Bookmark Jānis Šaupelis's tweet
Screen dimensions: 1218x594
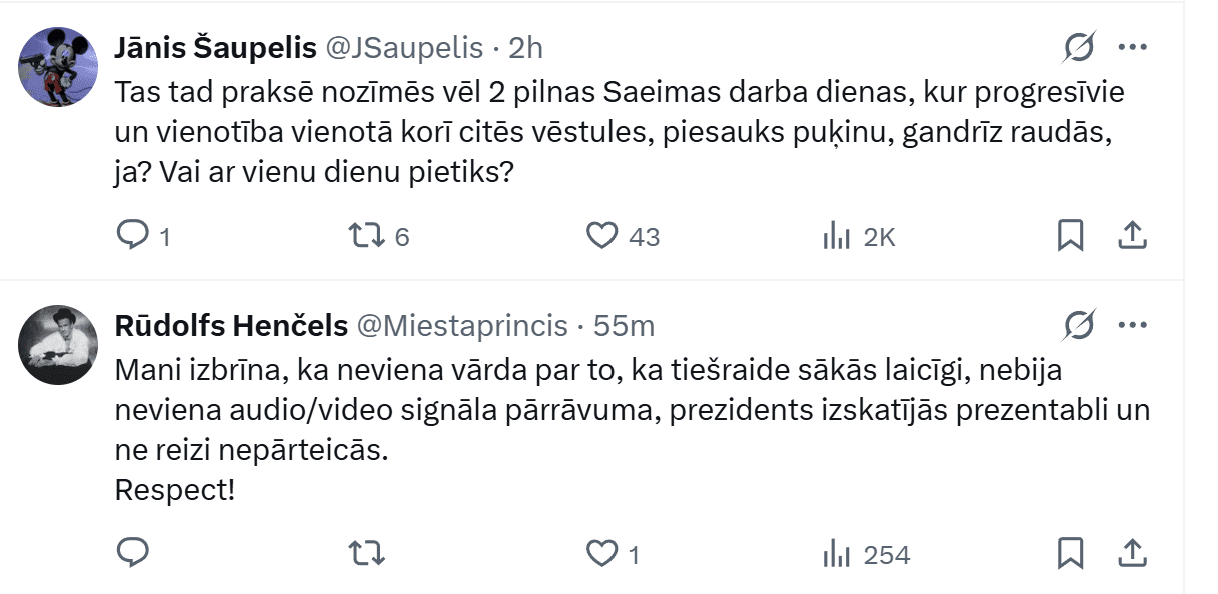[1070, 236]
